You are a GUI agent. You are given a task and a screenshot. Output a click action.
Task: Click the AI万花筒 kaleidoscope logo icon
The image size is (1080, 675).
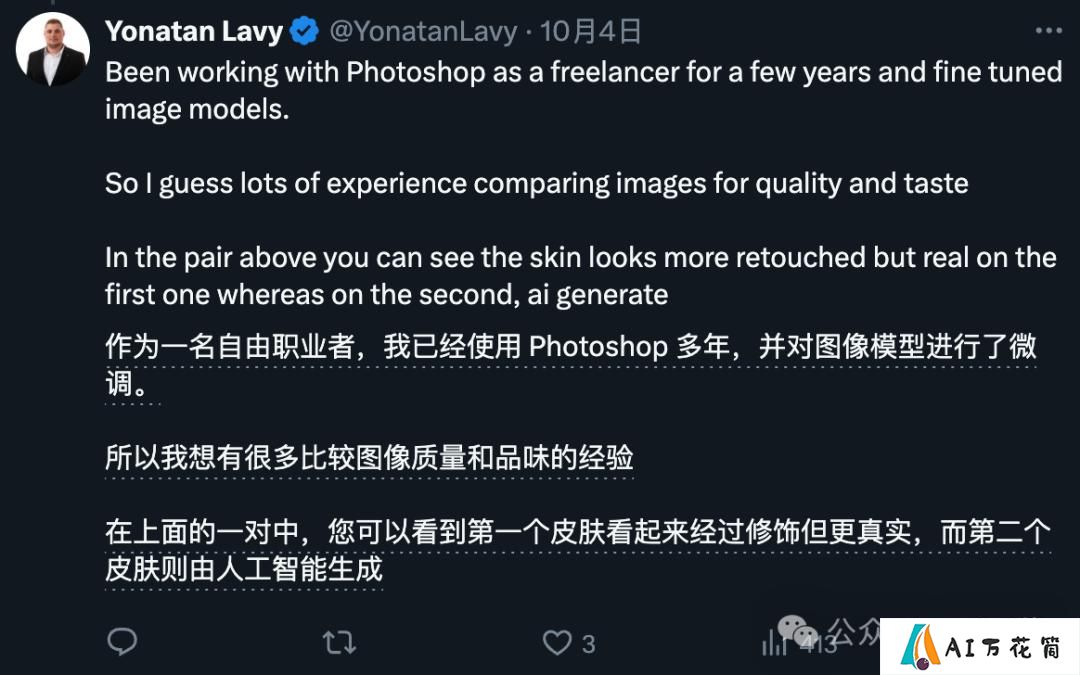point(920,647)
